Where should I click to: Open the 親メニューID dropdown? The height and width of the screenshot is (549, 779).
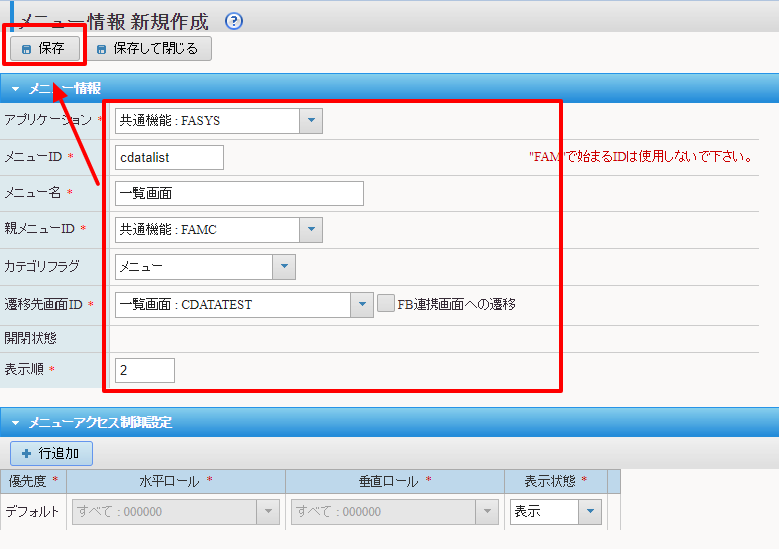click(311, 230)
